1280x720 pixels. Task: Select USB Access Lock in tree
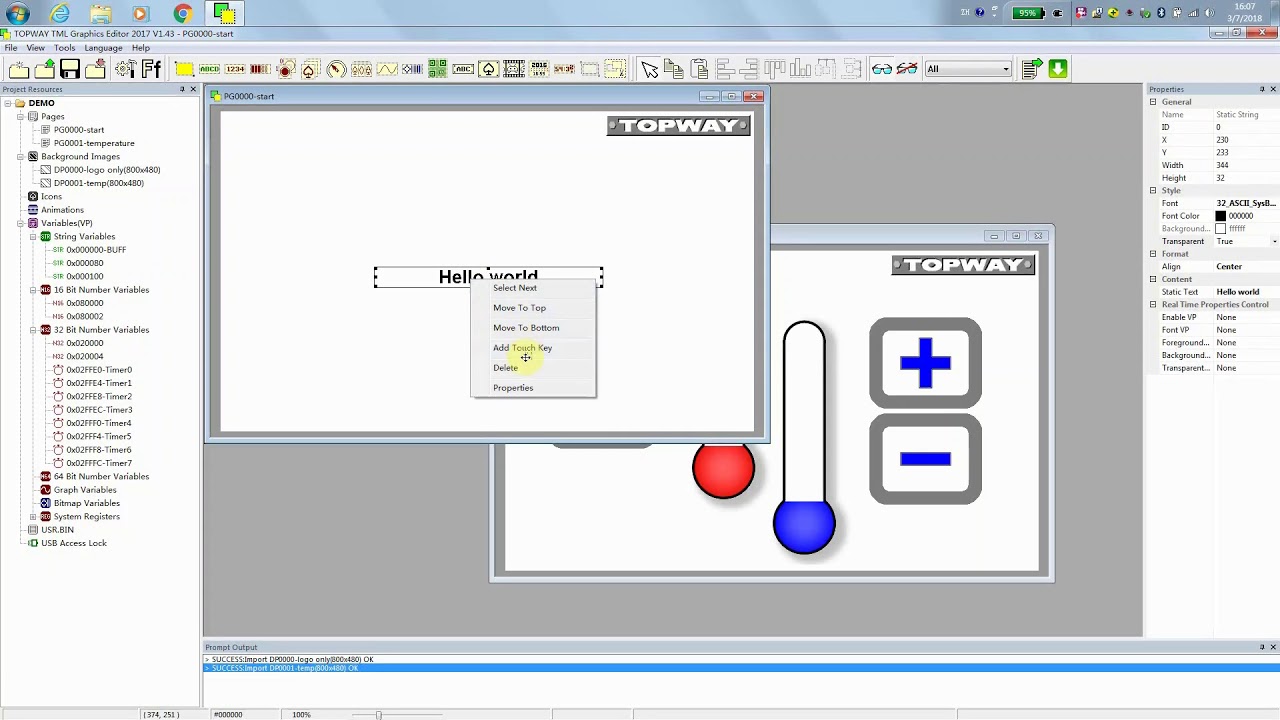coord(74,543)
